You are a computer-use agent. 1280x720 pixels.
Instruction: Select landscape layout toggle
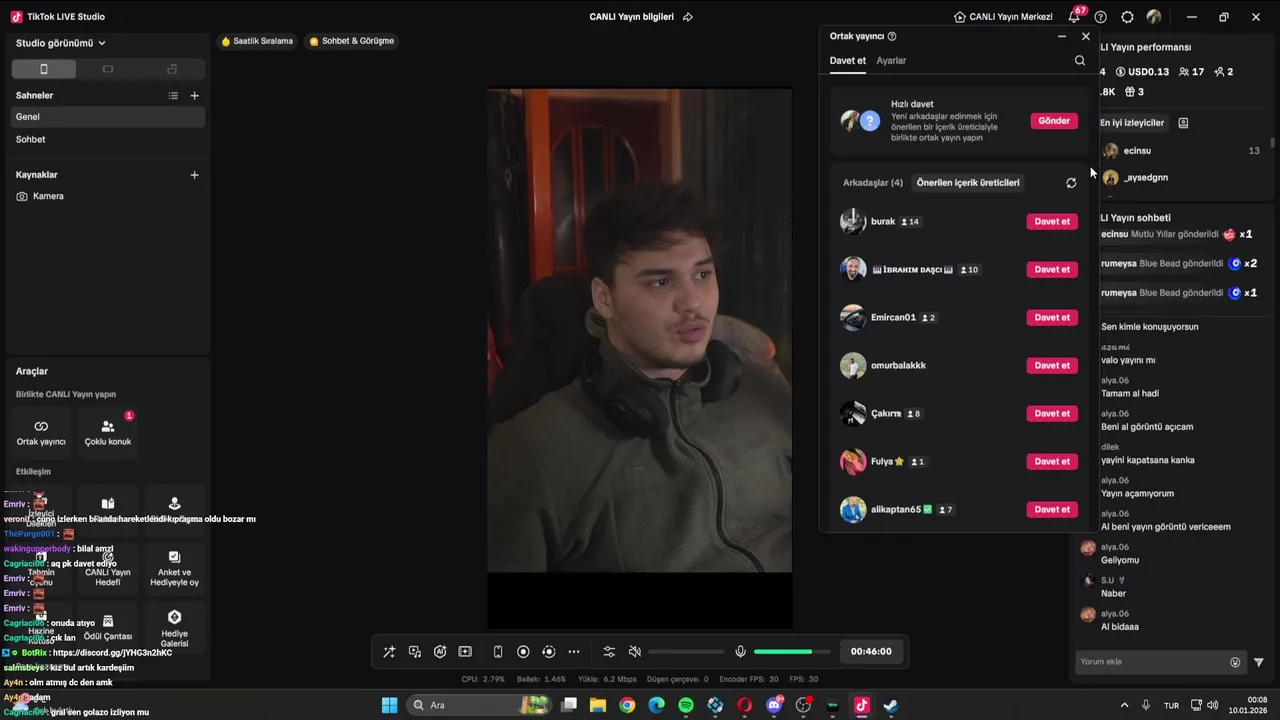point(108,69)
